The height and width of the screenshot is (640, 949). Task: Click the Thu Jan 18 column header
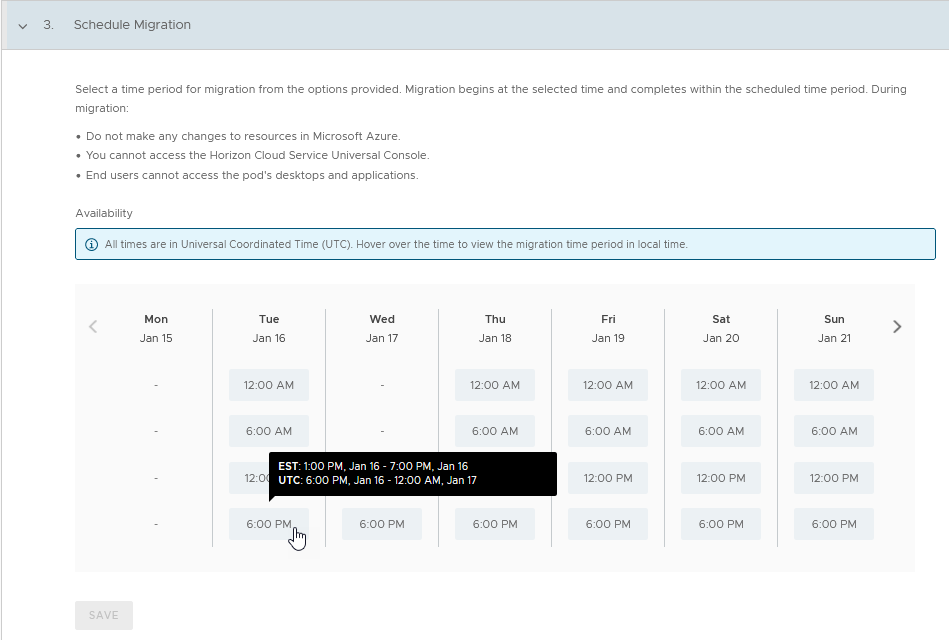(x=495, y=328)
